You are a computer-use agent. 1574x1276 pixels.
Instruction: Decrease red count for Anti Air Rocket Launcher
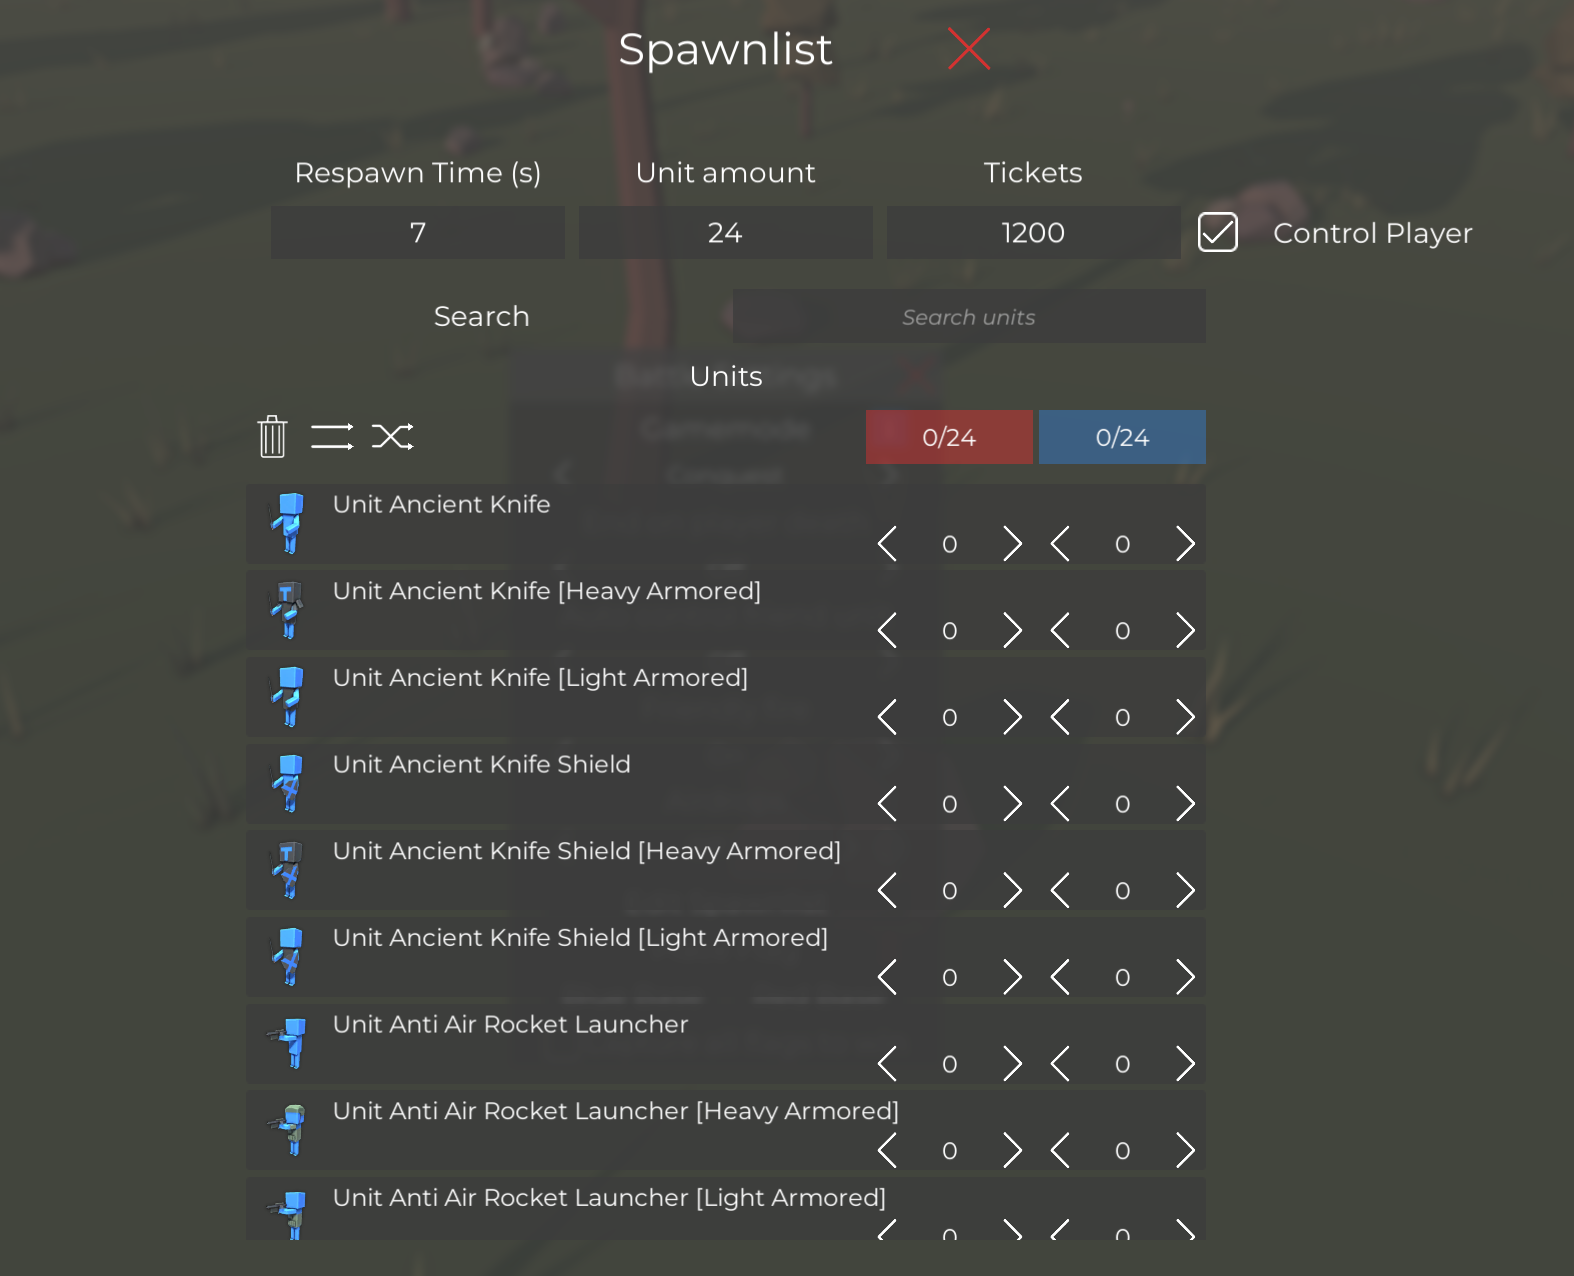point(887,1064)
